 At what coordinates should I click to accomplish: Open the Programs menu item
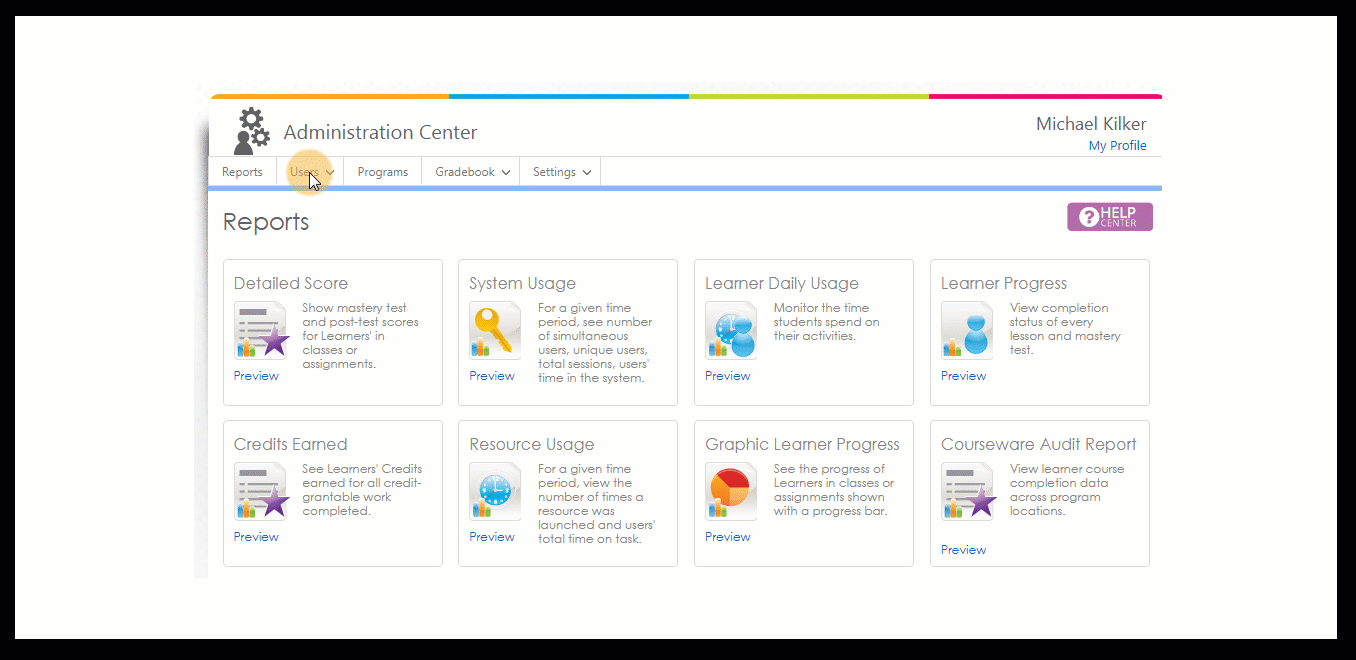click(382, 172)
